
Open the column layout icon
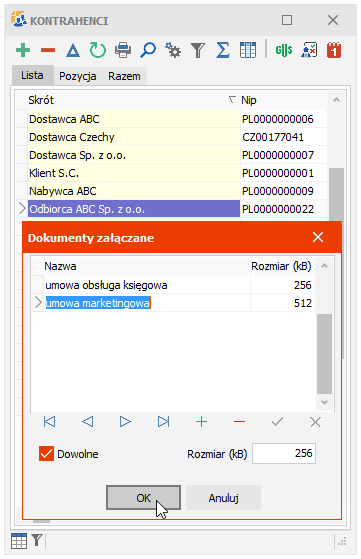point(248,50)
